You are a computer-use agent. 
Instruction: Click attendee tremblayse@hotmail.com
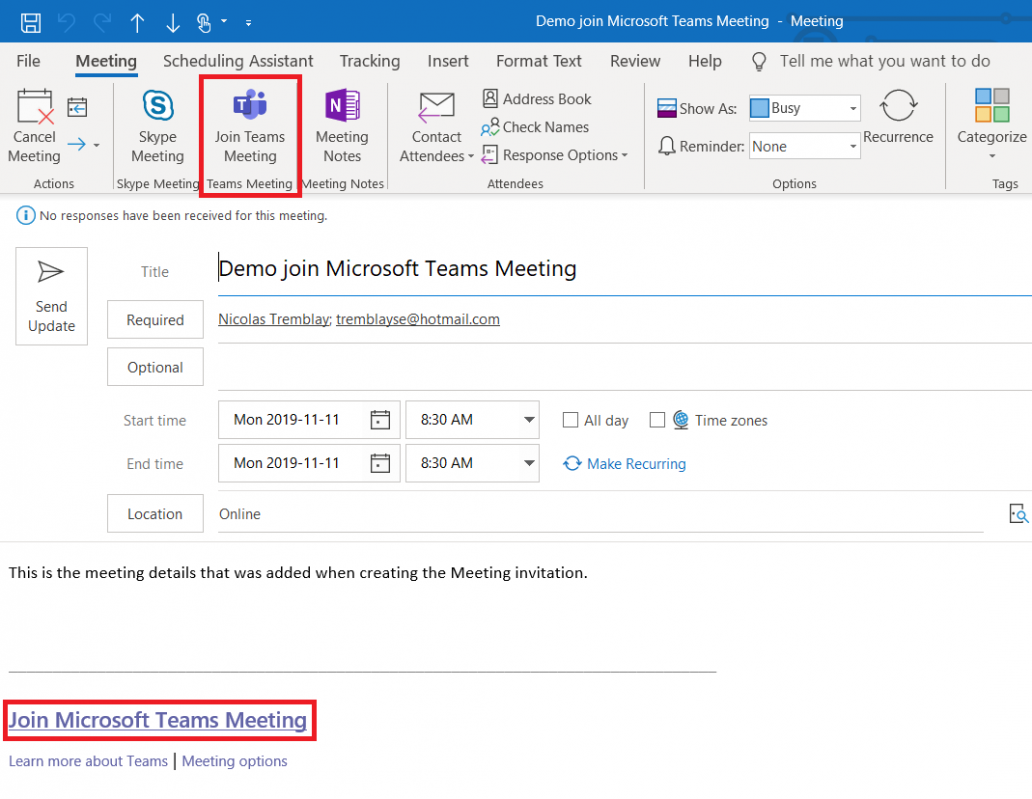[x=417, y=319]
